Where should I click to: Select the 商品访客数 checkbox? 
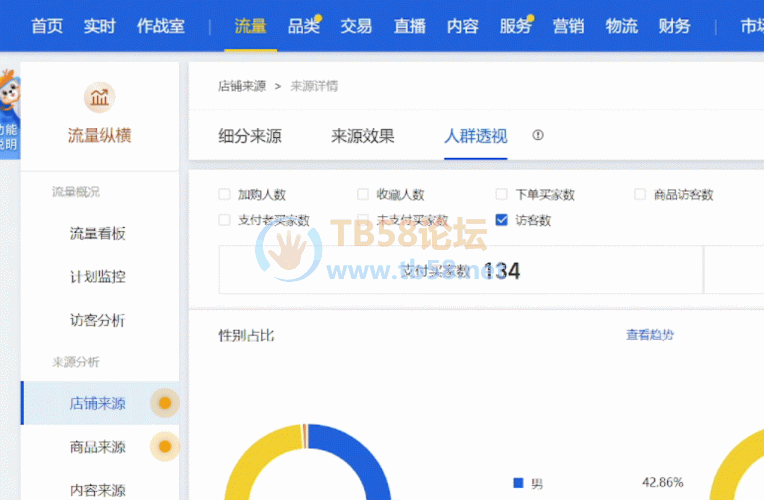[x=640, y=195]
